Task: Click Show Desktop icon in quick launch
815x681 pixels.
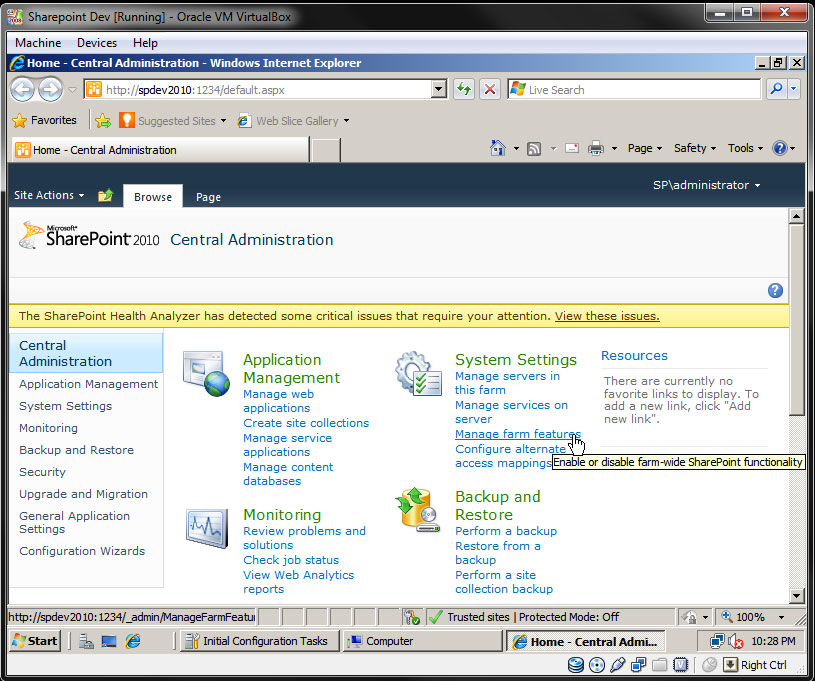Action: tap(109, 641)
